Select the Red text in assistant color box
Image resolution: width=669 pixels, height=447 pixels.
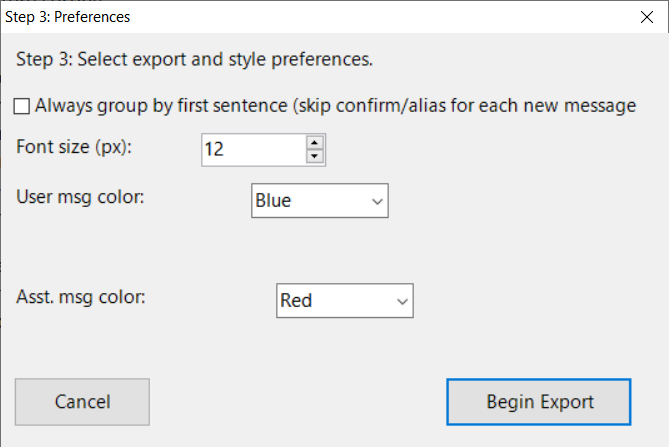click(x=296, y=300)
